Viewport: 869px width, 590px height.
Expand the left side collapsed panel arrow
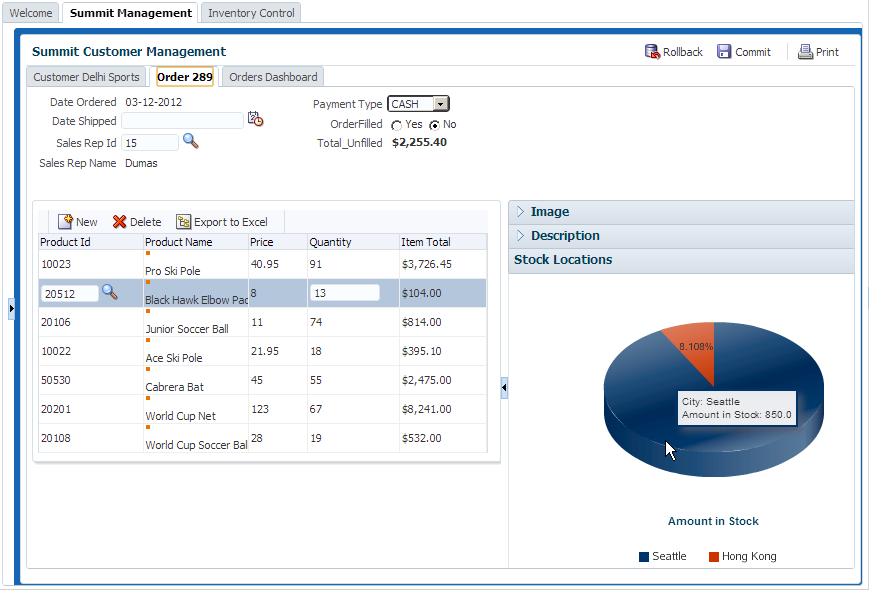click(12, 308)
